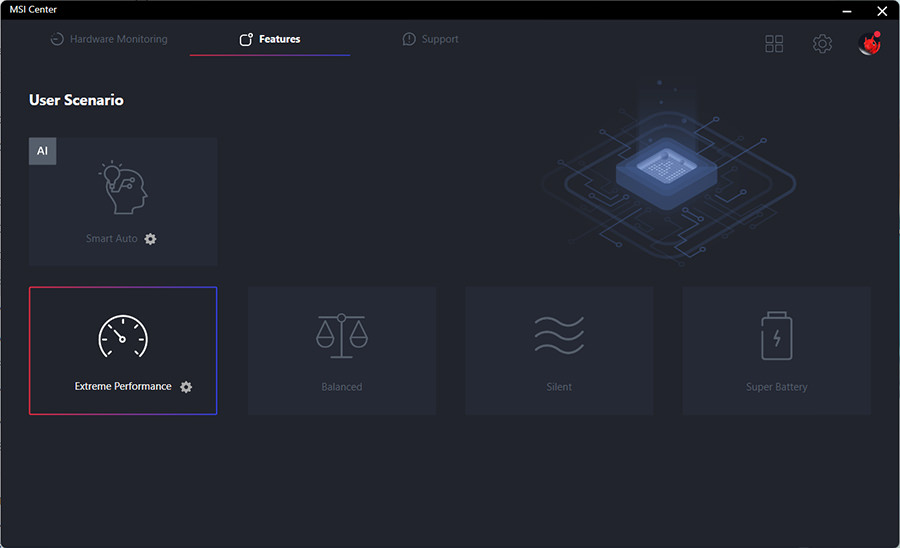Click the Extreme Performance label

coord(123,386)
